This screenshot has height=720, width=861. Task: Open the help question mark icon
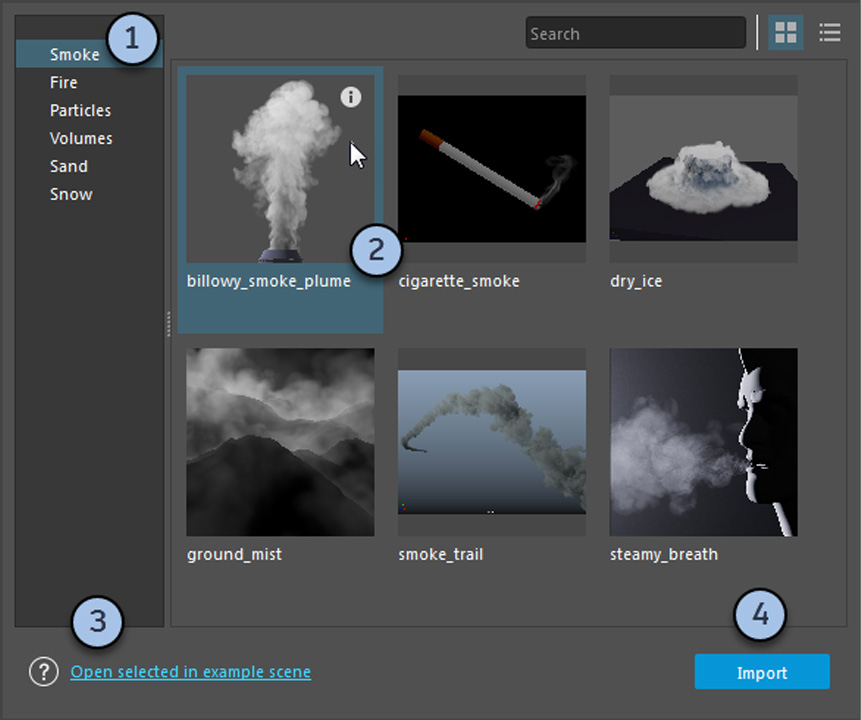tap(44, 672)
